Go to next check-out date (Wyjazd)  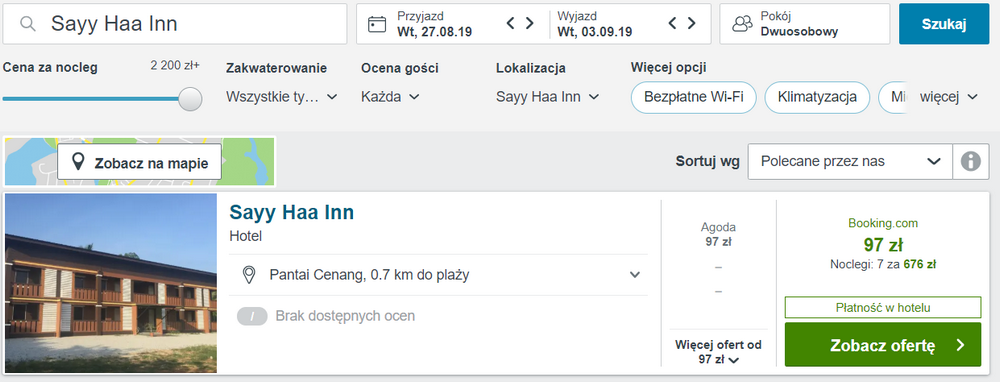click(x=691, y=24)
